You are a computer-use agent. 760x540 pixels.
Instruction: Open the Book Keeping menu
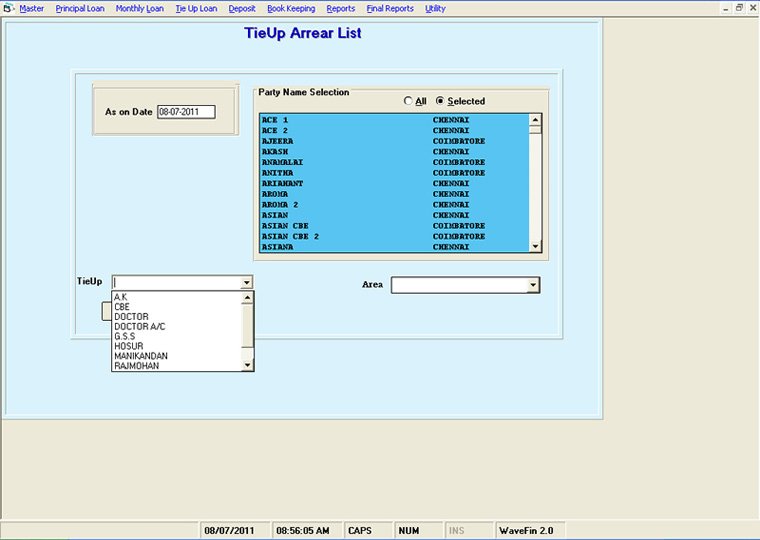coord(291,8)
